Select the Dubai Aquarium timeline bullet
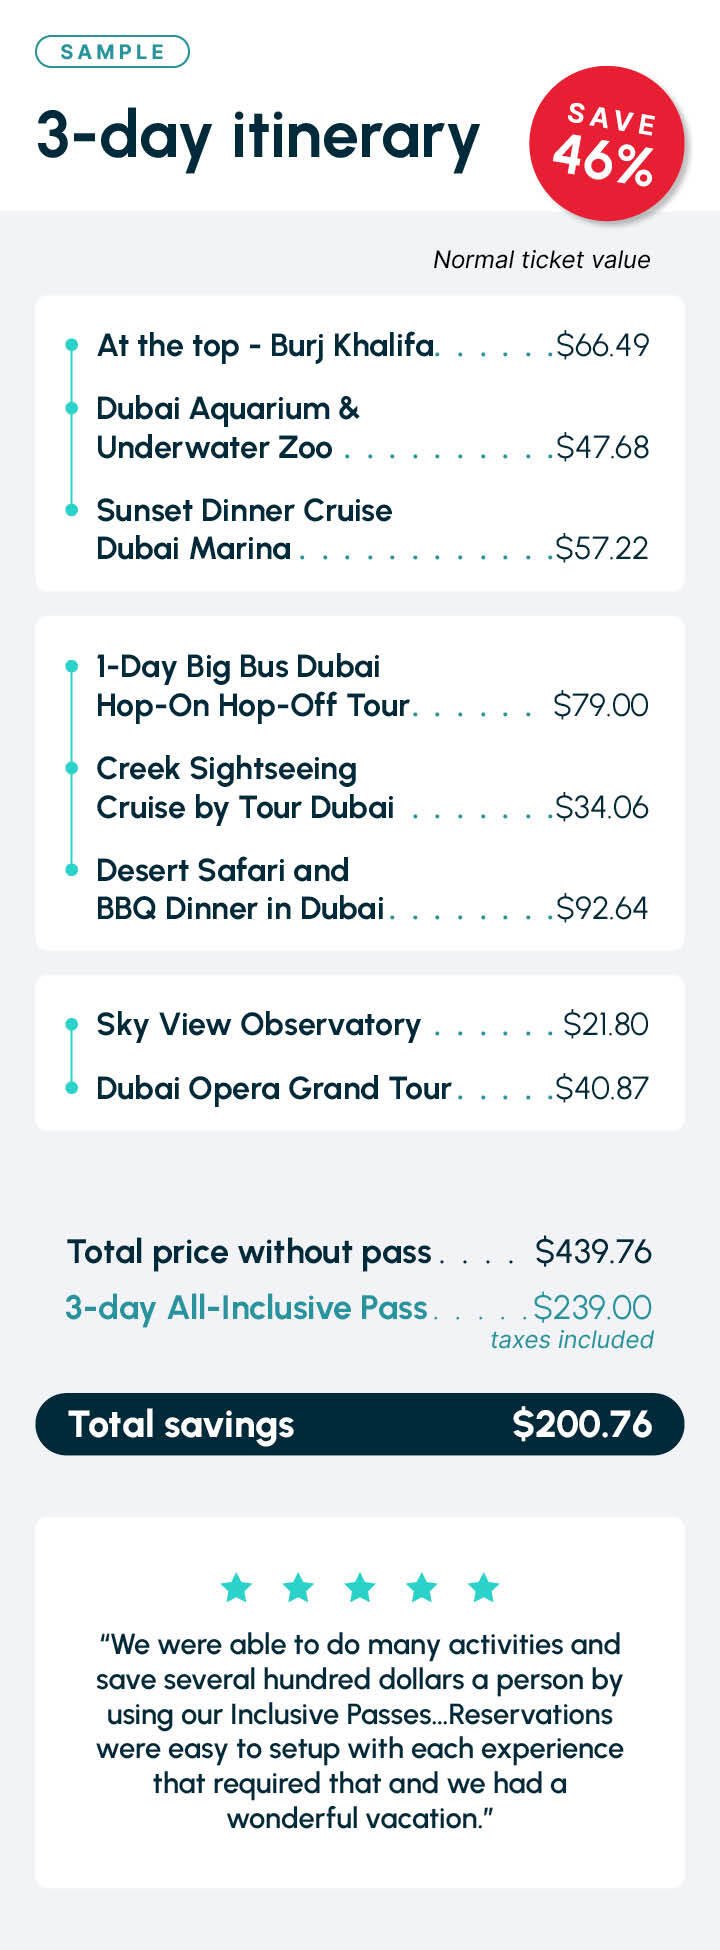720x1950 pixels. click(x=71, y=408)
